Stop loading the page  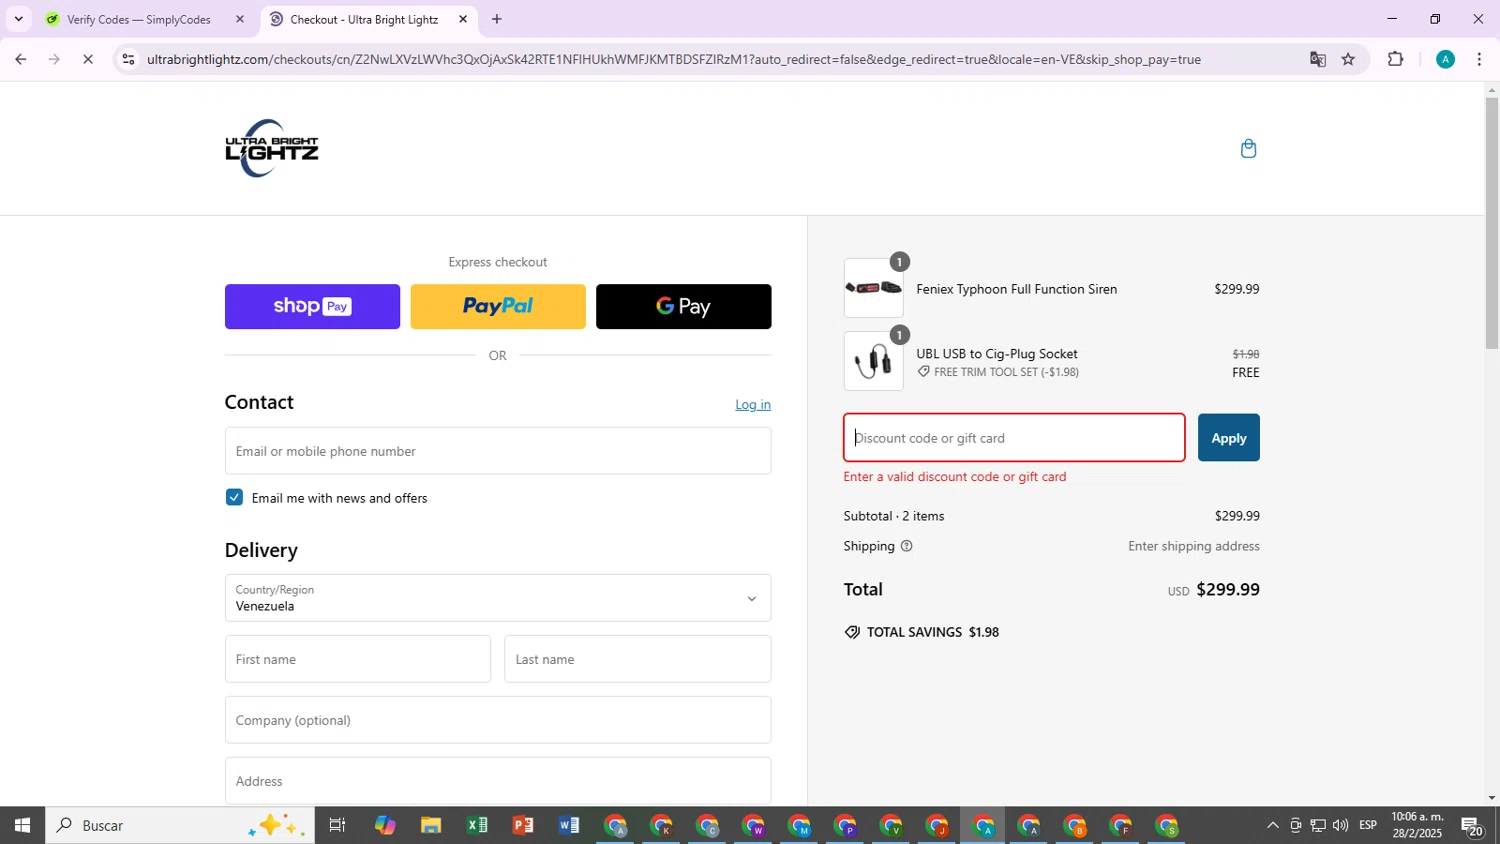[x=88, y=60]
